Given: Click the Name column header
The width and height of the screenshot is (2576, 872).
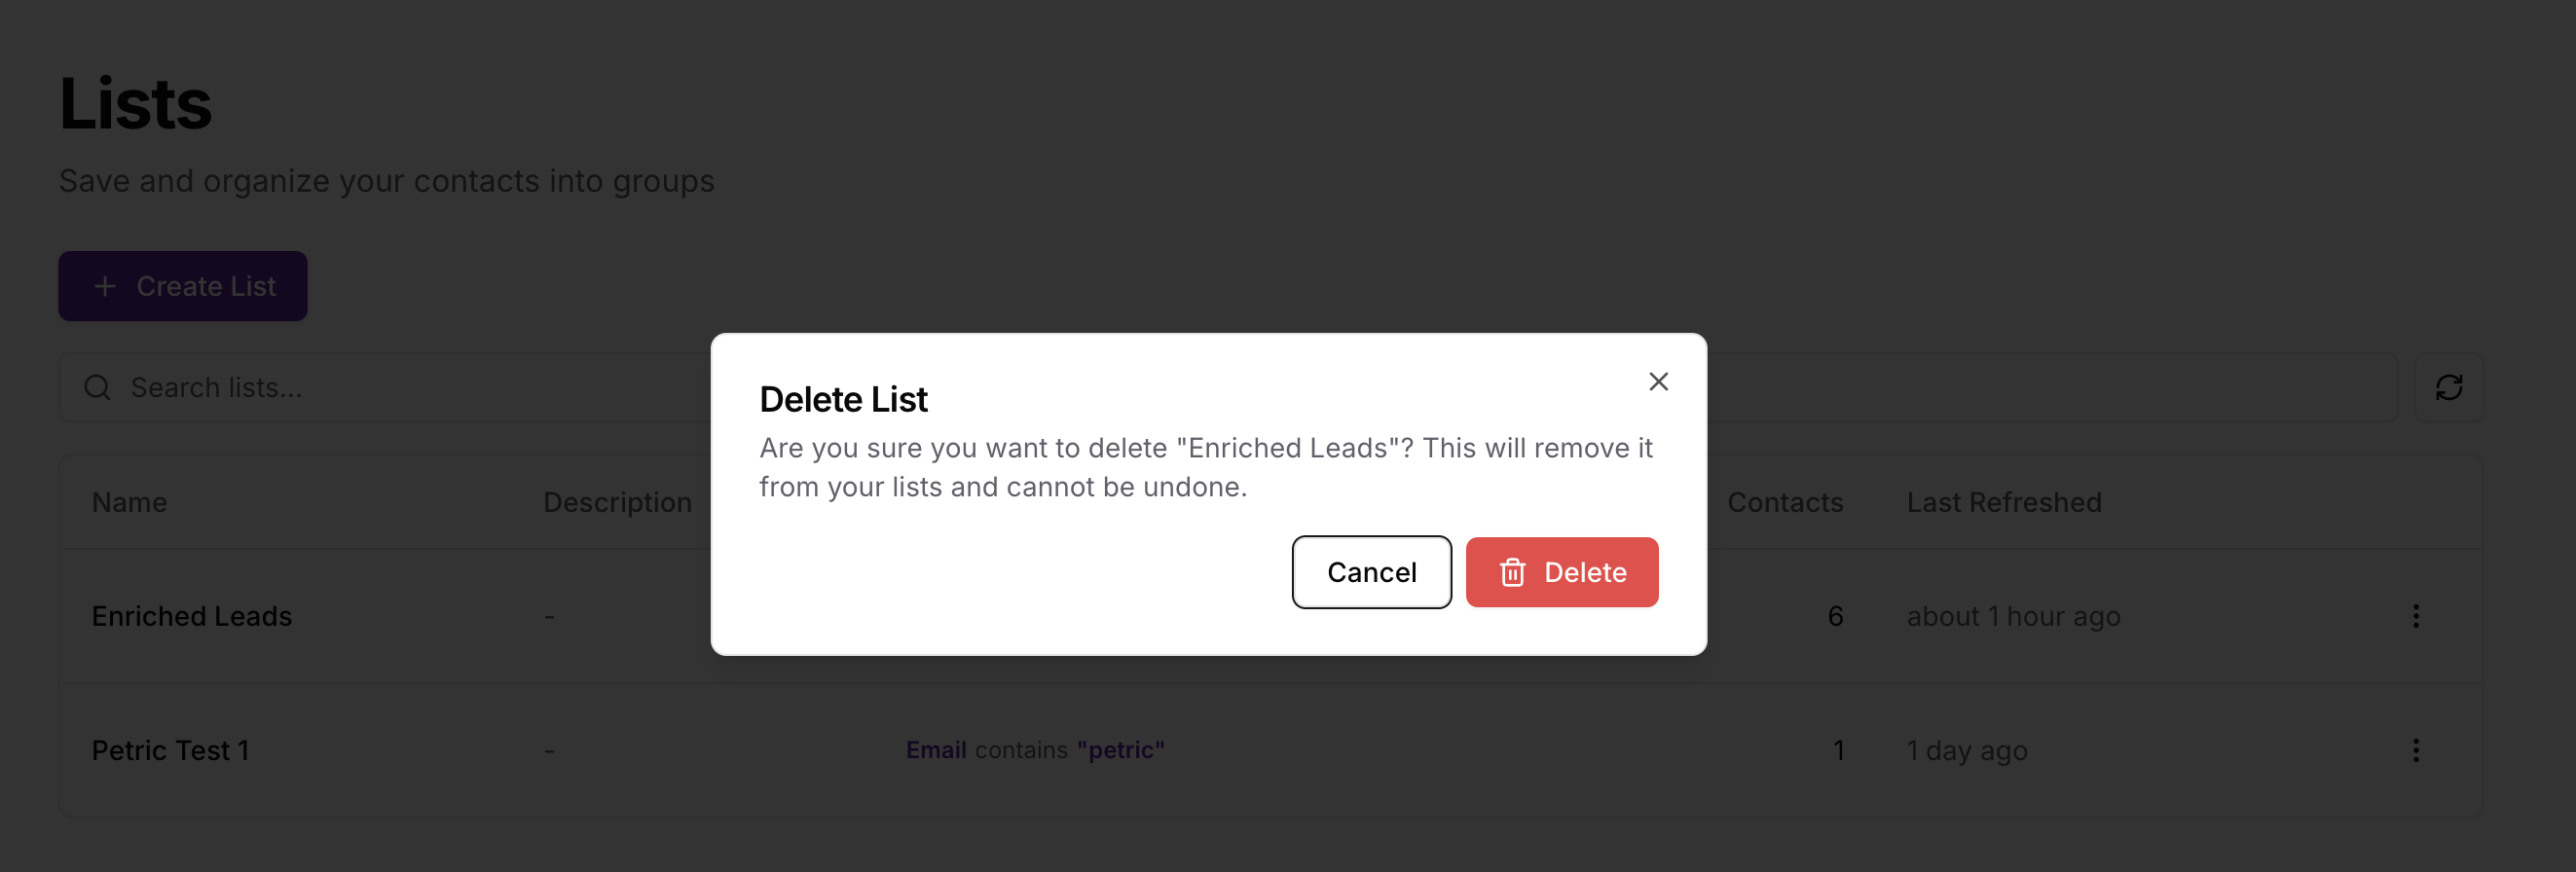Looking at the screenshot, I should 129,502.
